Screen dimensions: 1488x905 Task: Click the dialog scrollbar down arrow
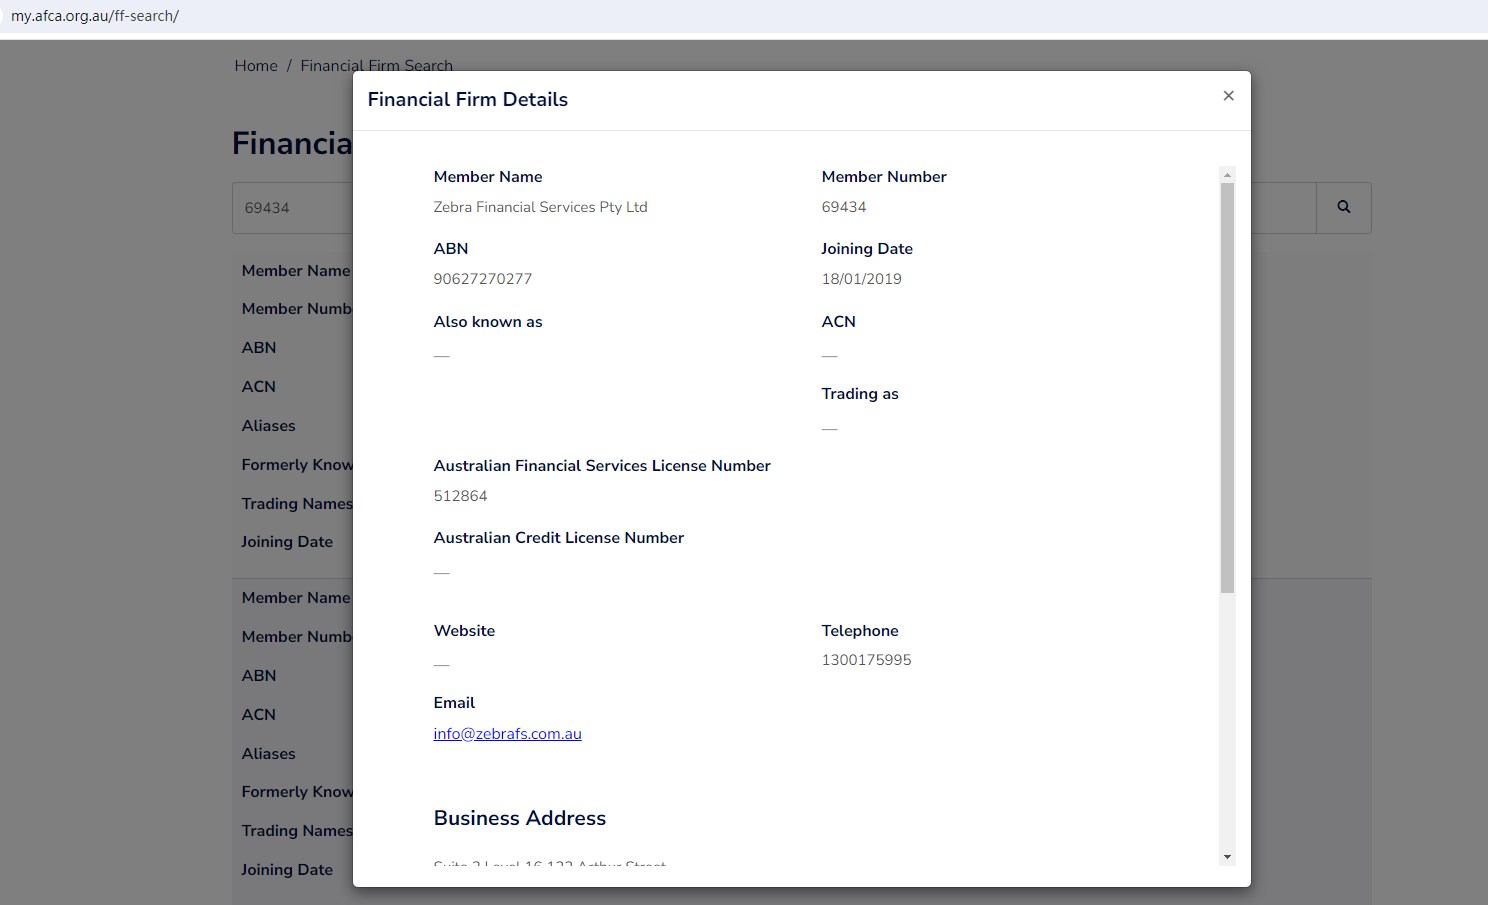coord(1227,857)
